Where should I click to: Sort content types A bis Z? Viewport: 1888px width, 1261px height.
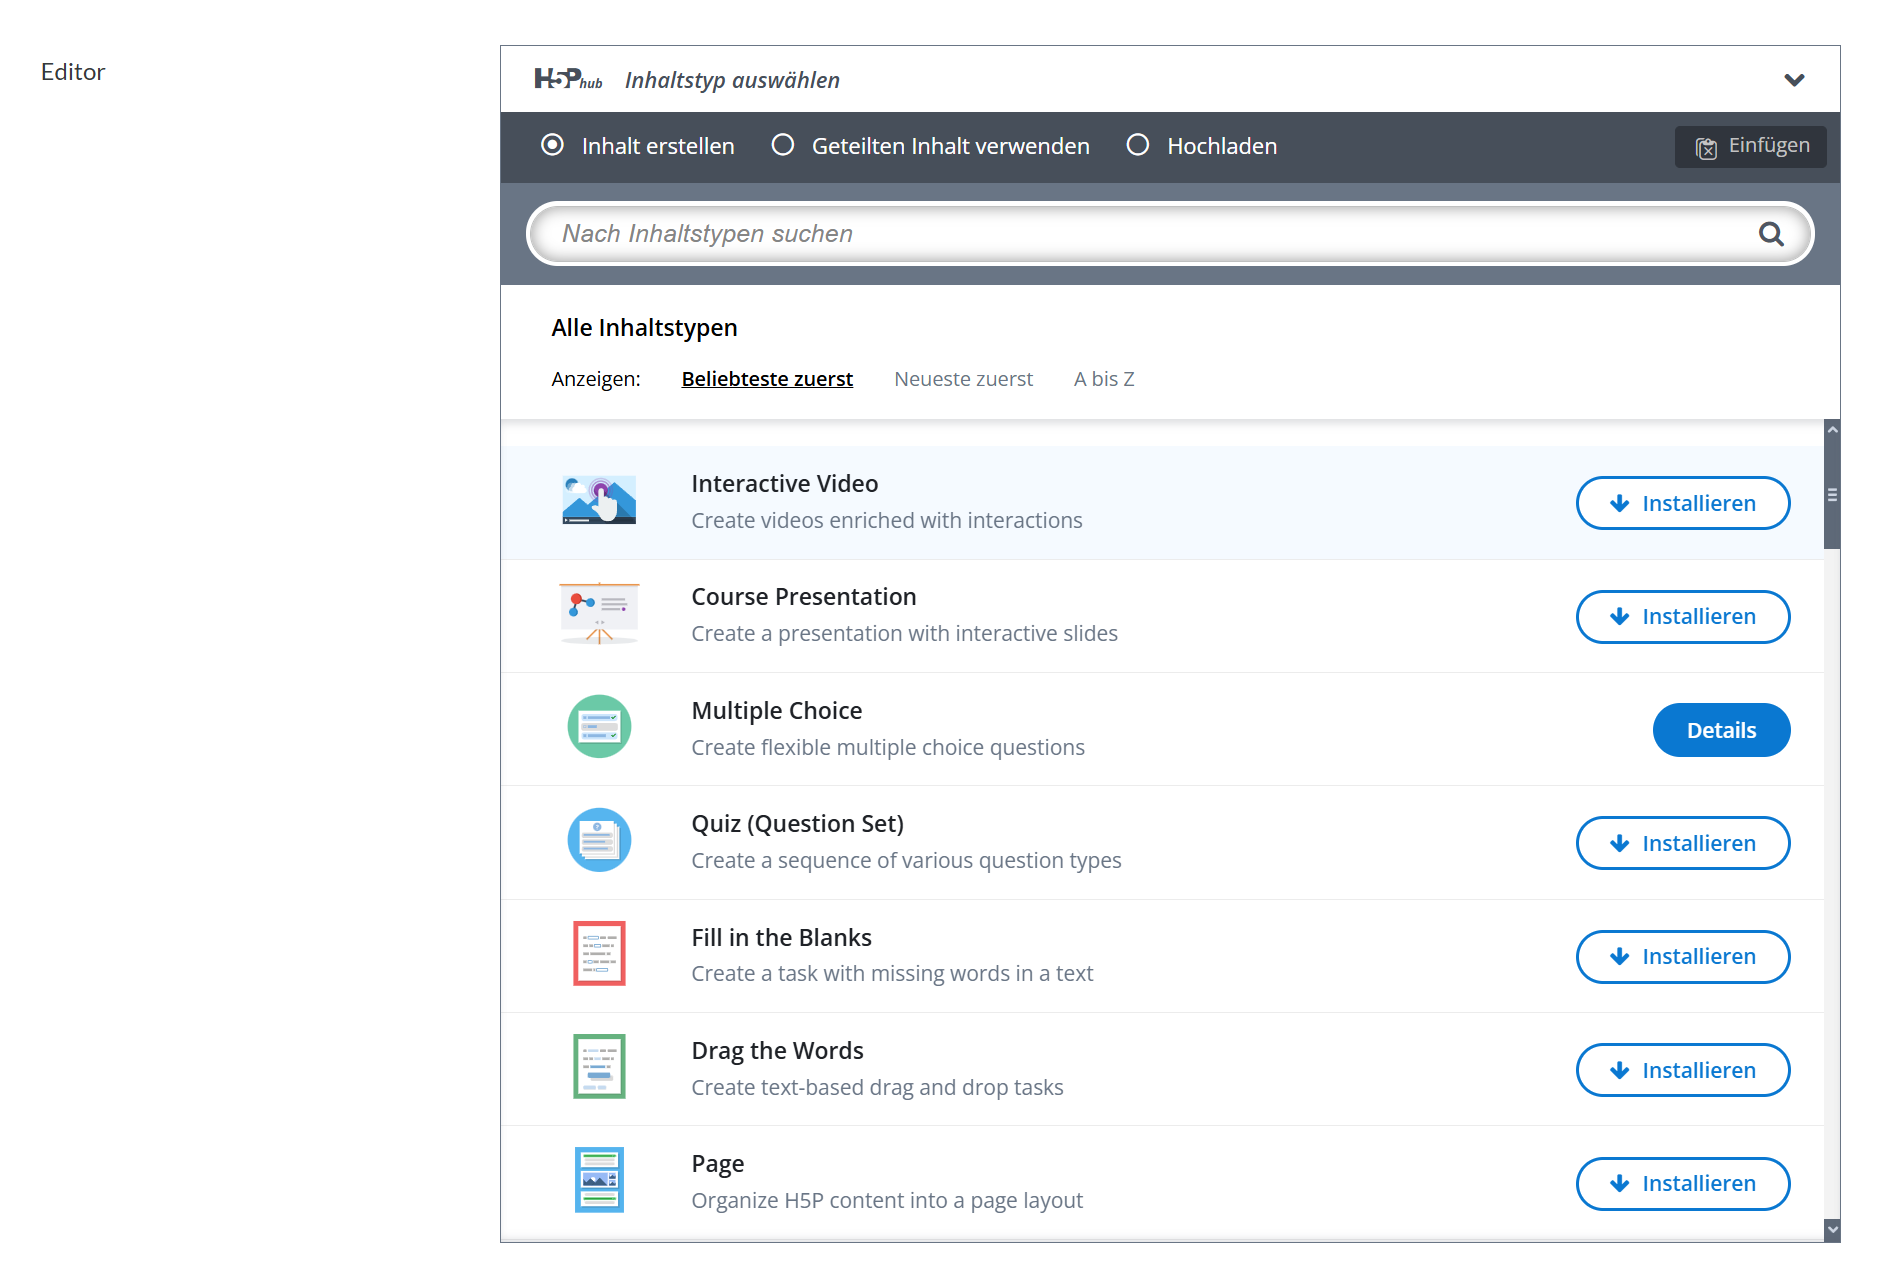click(1104, 379)
